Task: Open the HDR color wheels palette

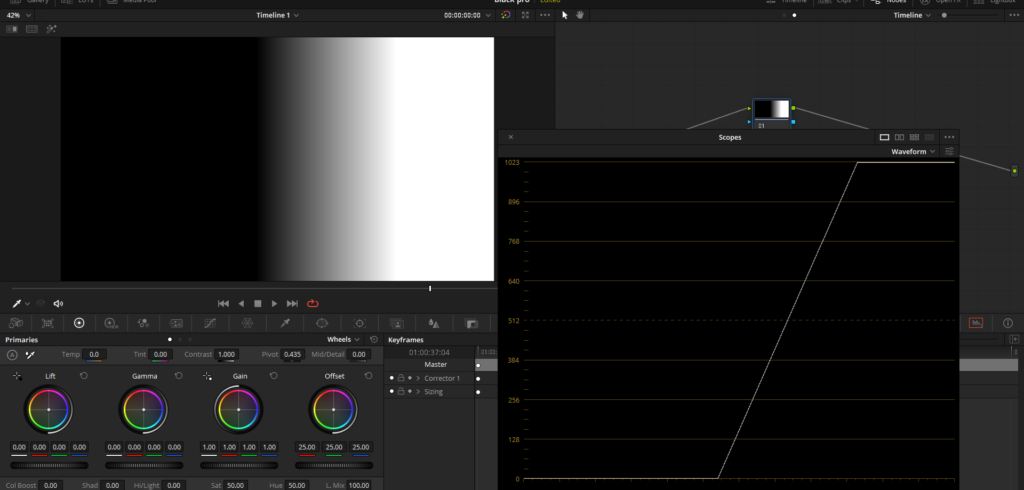Action: pyautogui.click(x=111, y=323)
